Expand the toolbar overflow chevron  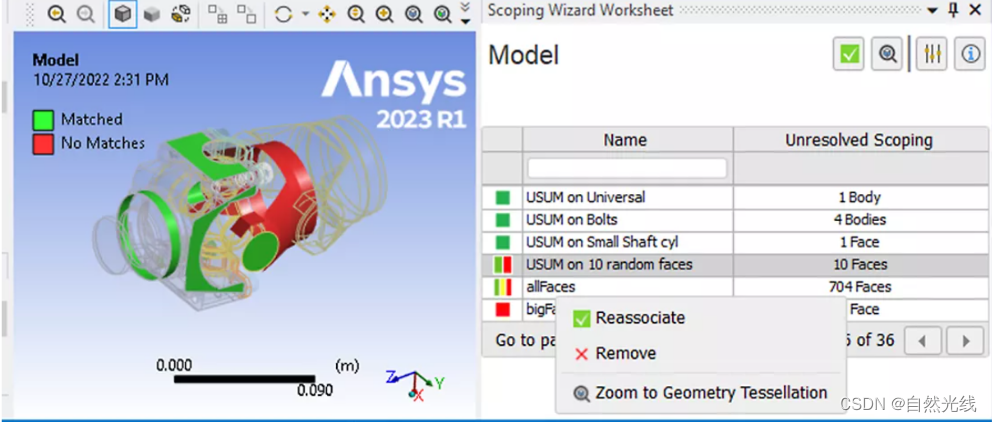pyautogui.click(x=466, y=14)
